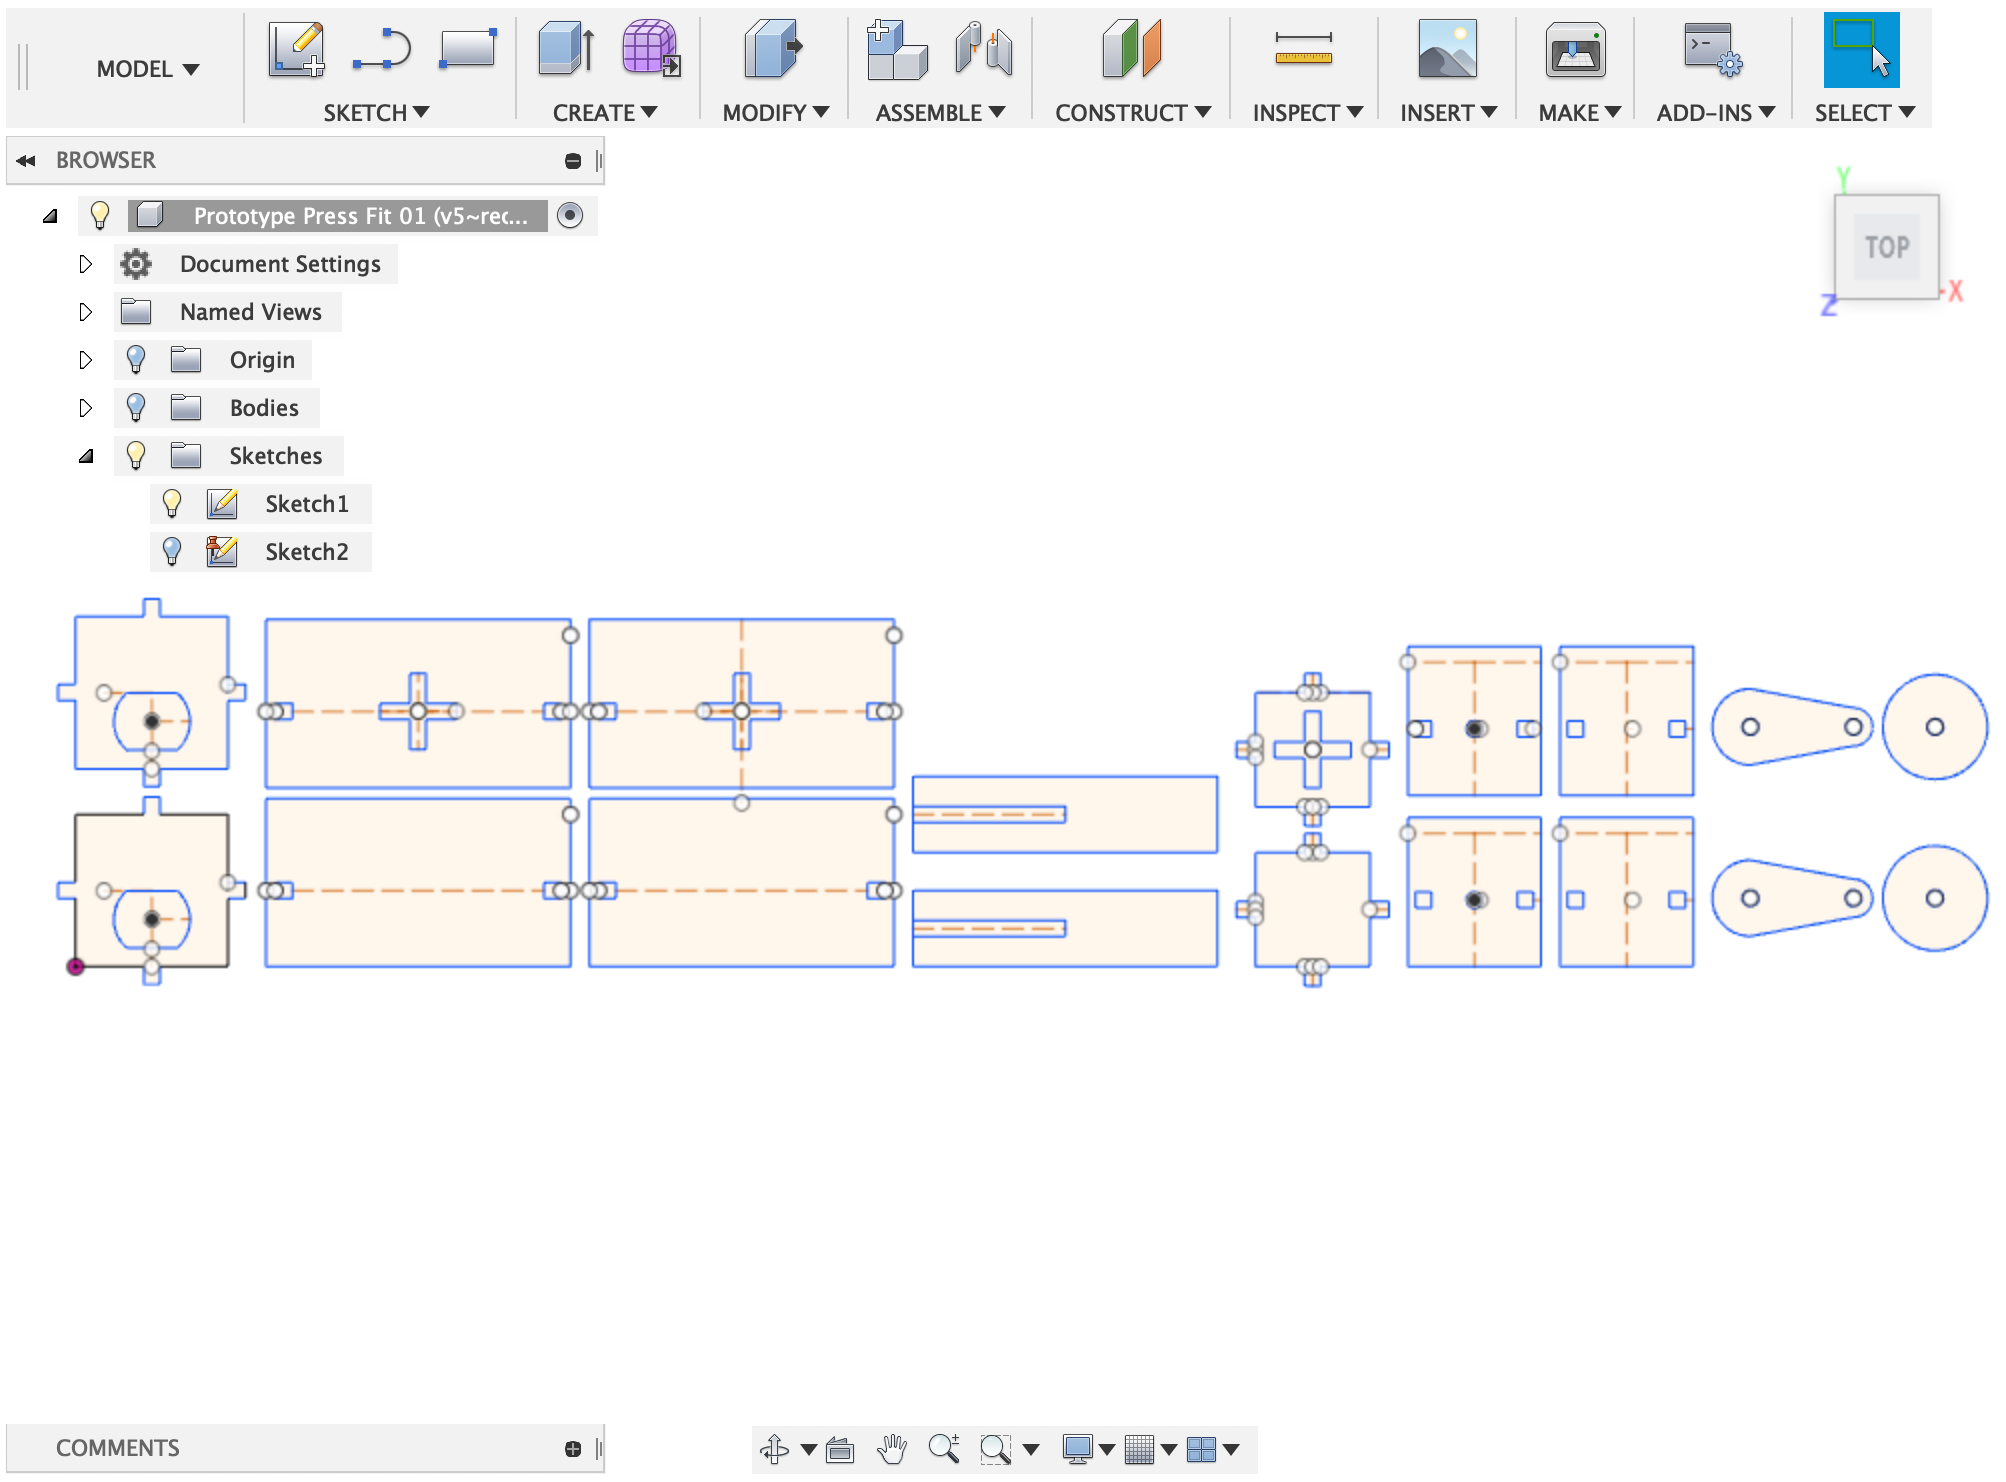This screenshot has height=1482, width=2006.
Task: Expand the Comments panel with plus button
Action: point(573,1449)
